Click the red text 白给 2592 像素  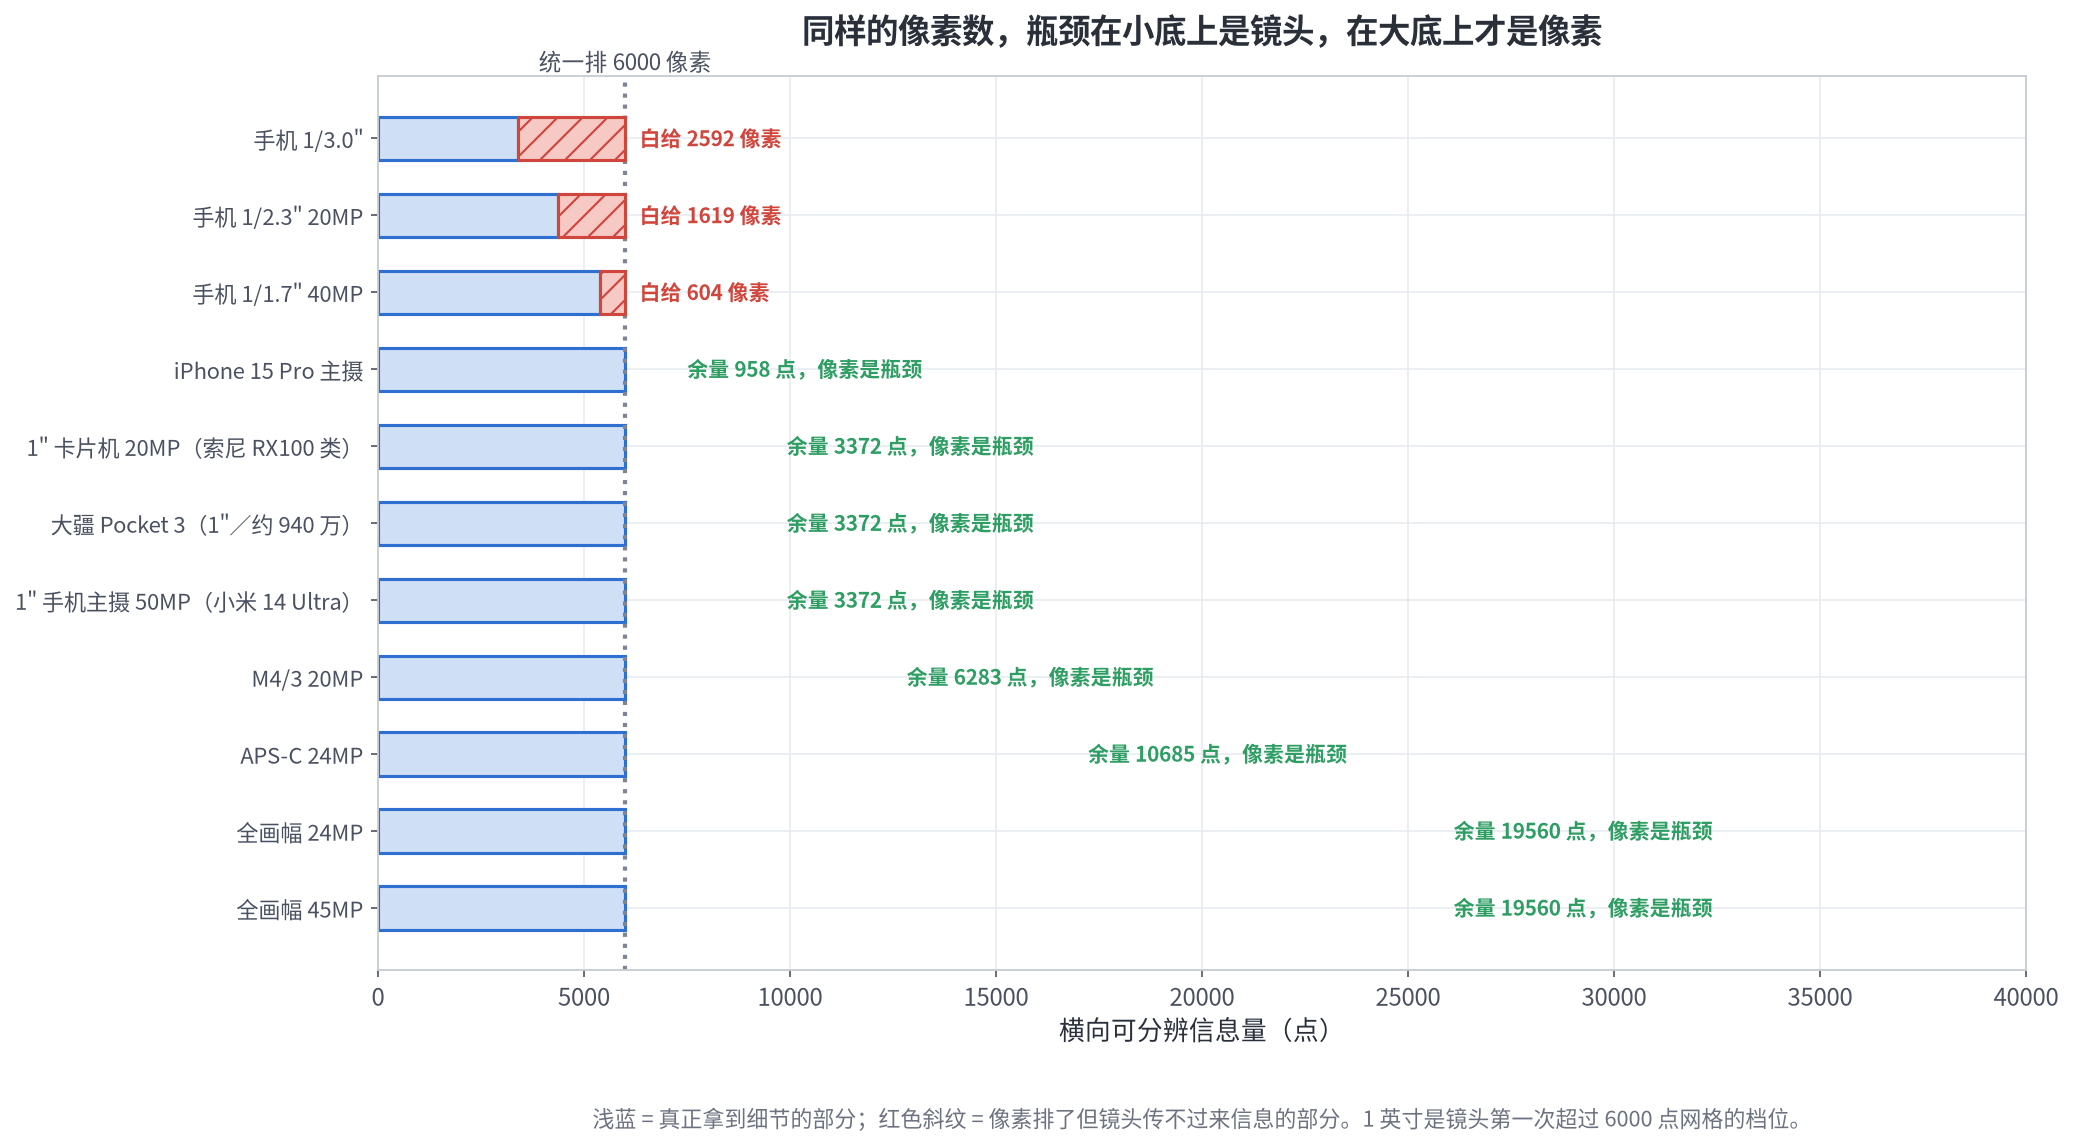711,139
